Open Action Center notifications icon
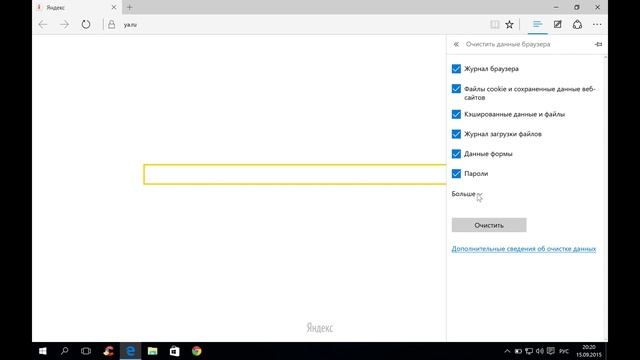 551,351
